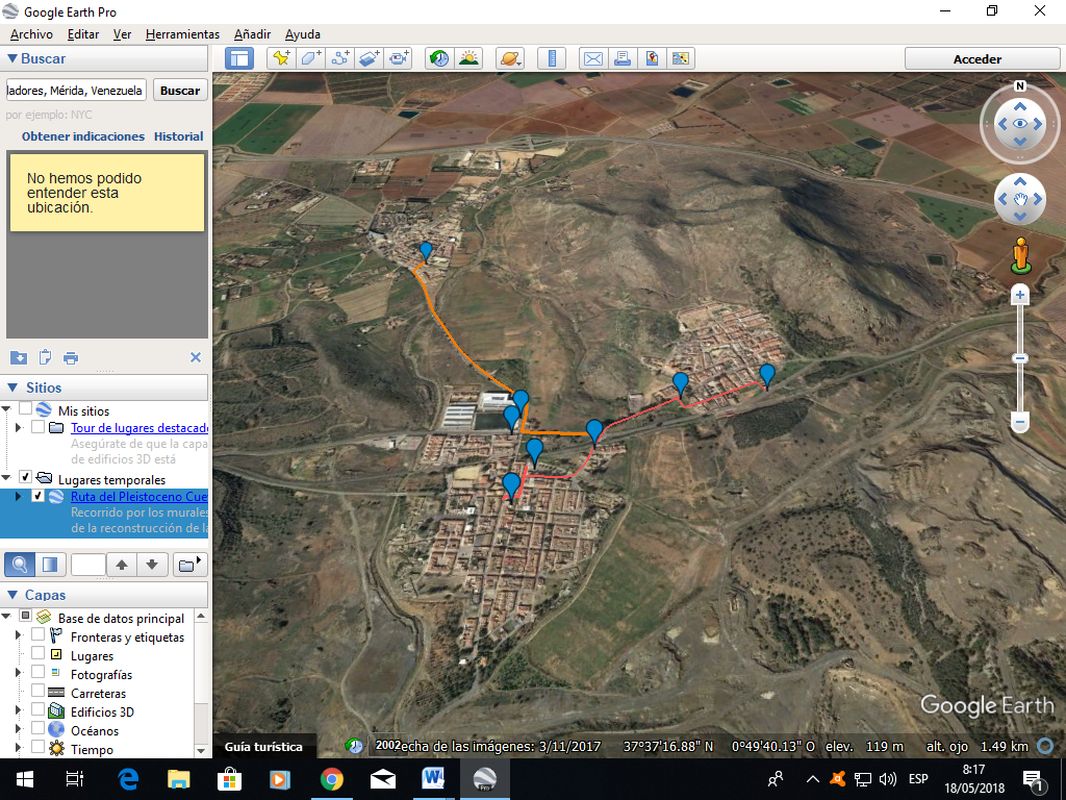Email the view with envelope icon
The width and height of the screenshot is (1066, 800).
[x=593, y=58]
